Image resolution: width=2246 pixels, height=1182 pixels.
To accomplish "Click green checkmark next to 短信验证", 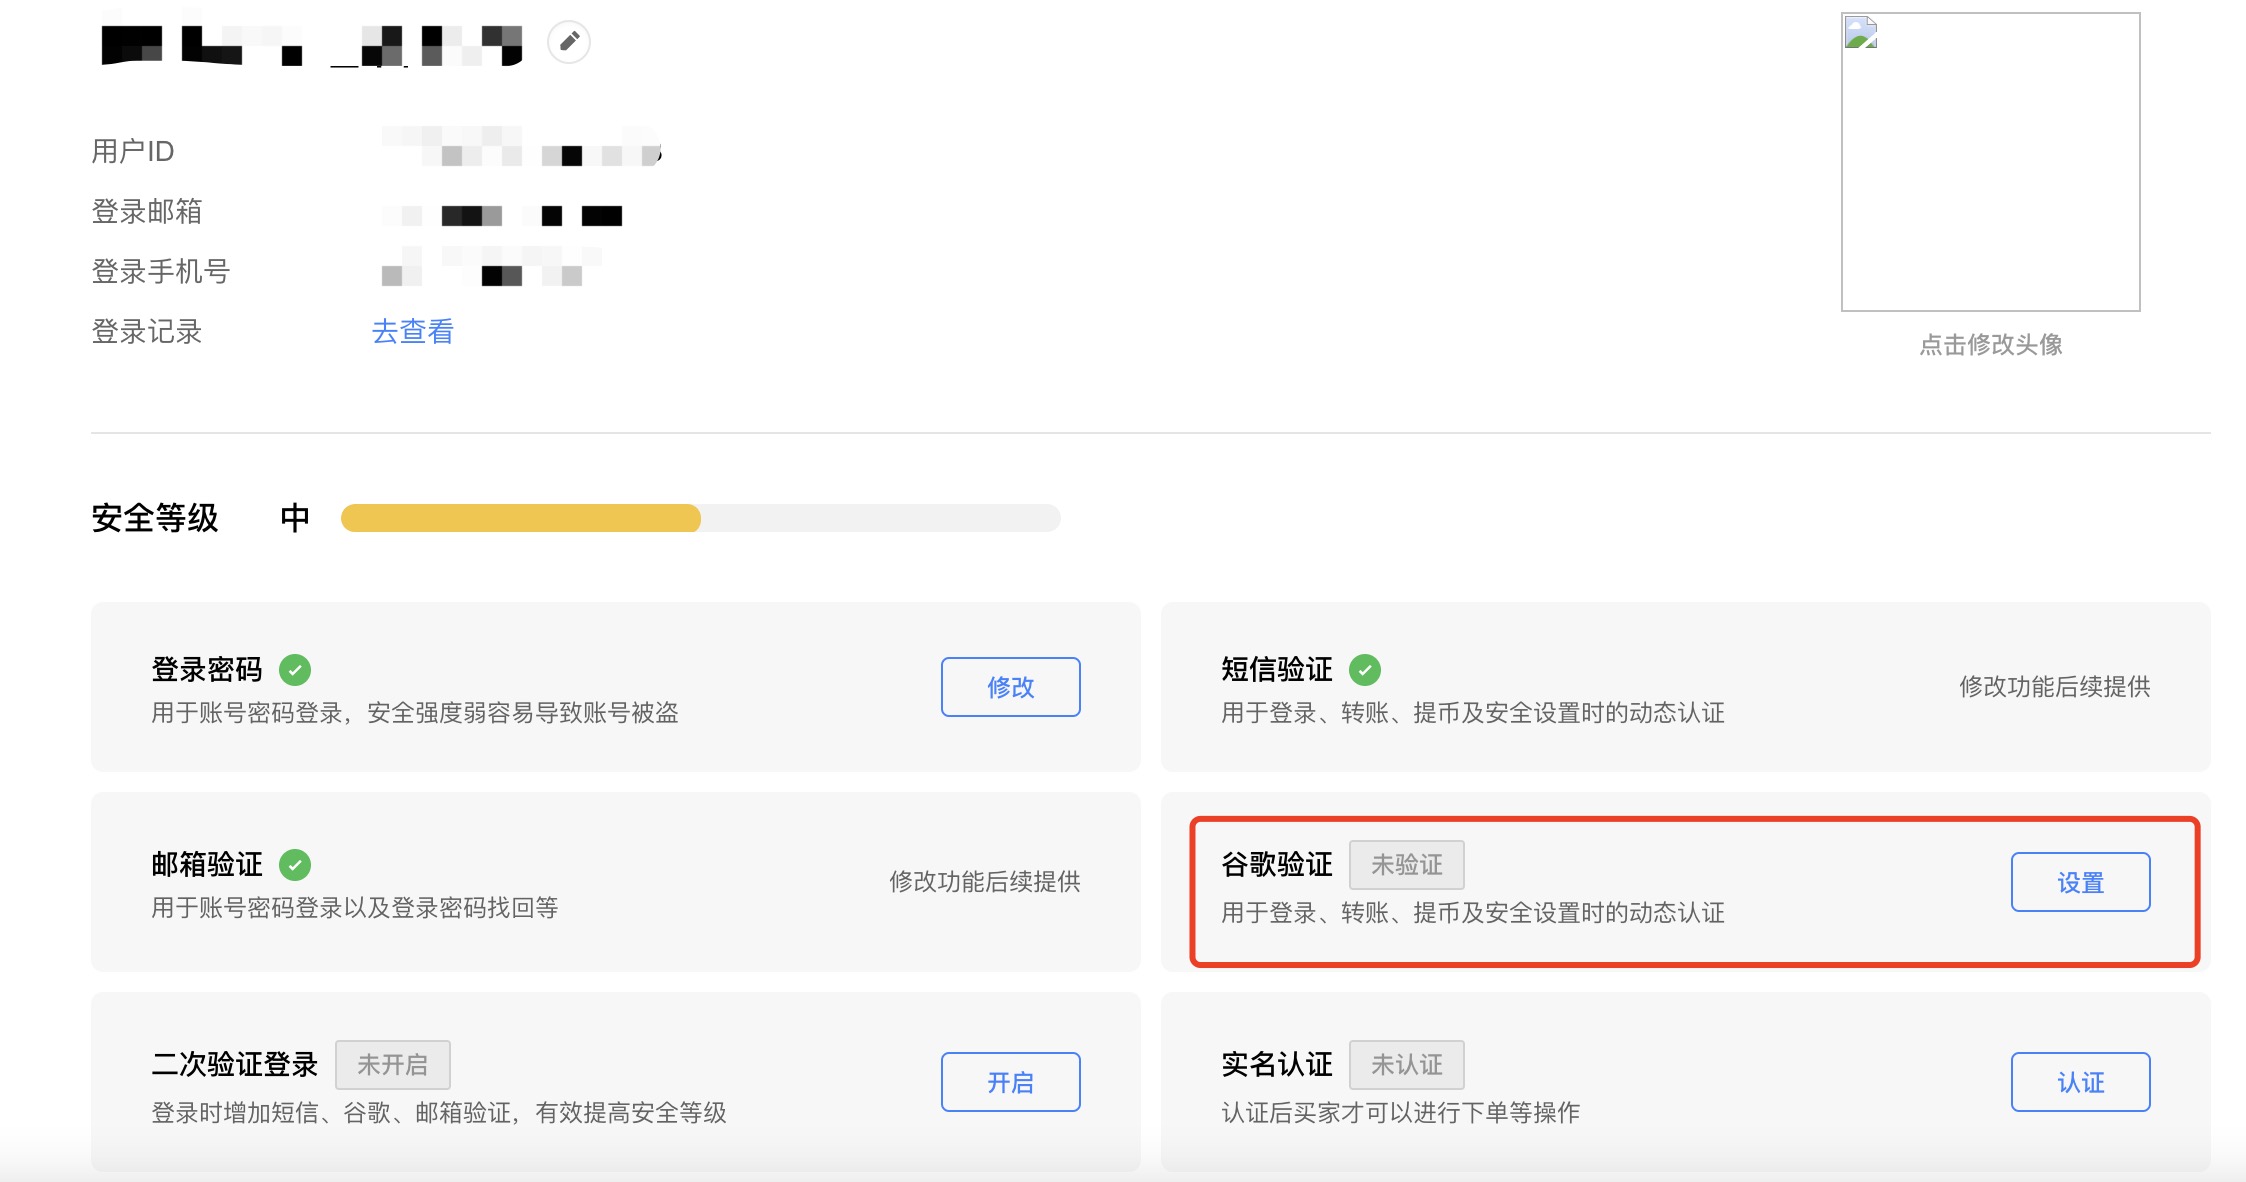I will click(x=1365, y=669).
